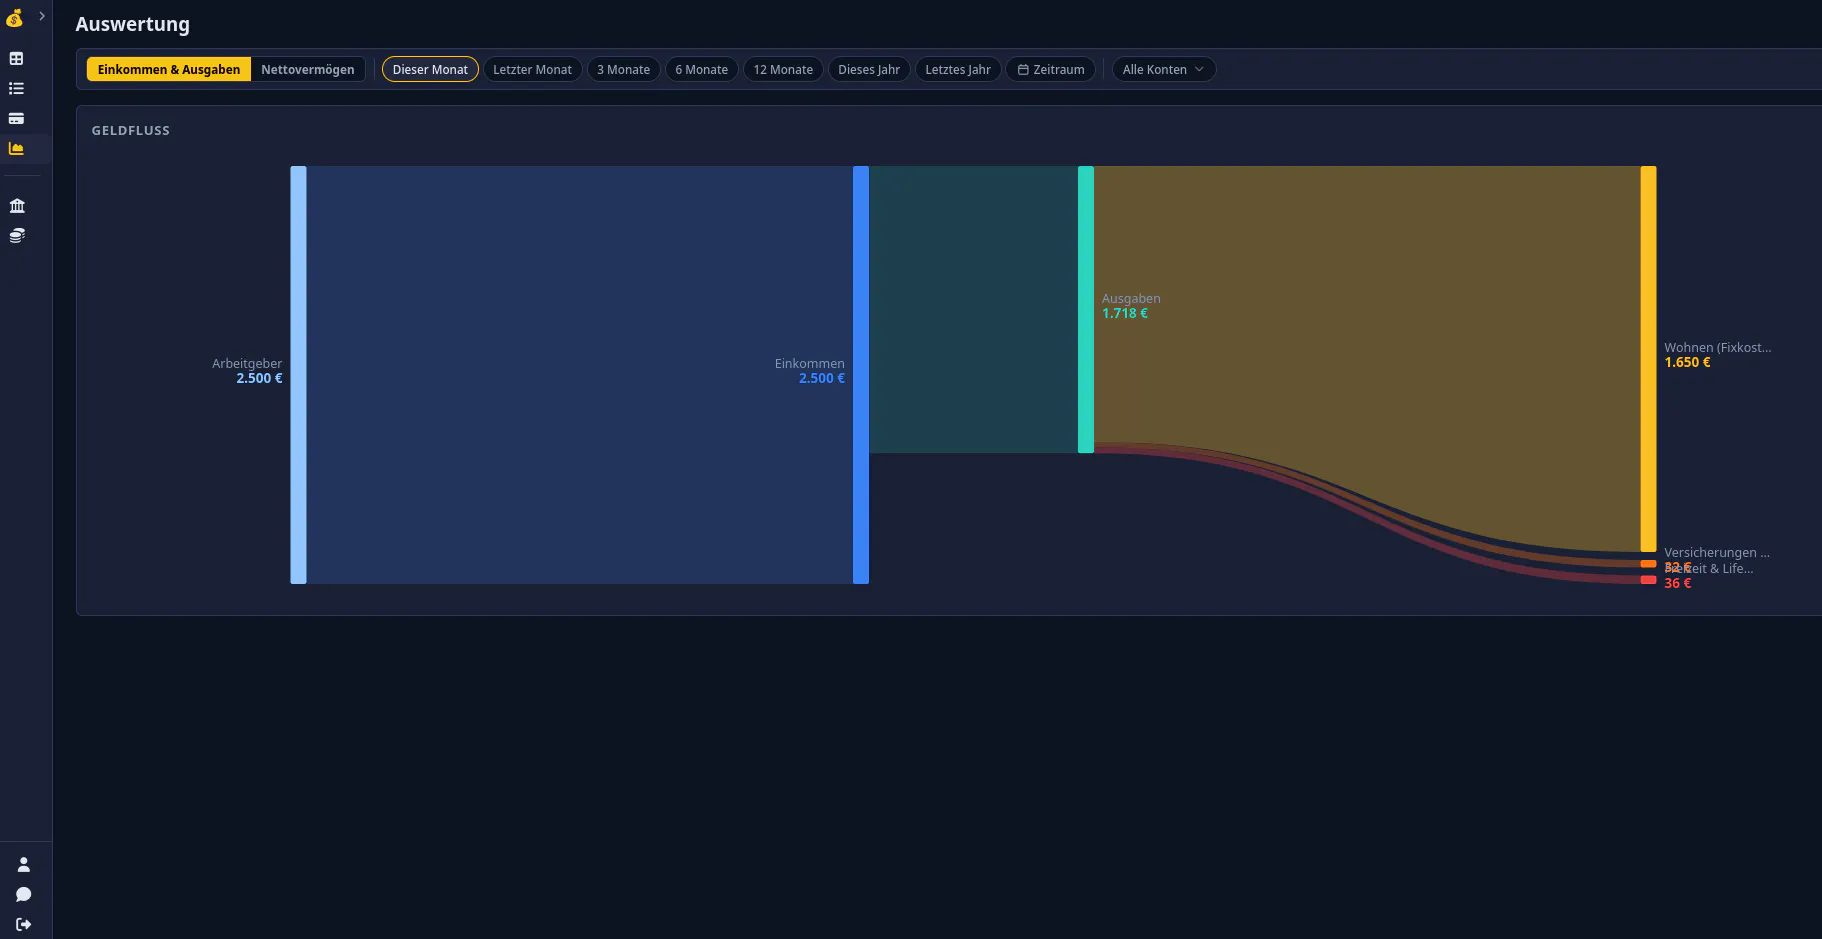Click the orange Versicherungen node

pyautogui.click(x=1648, y=564)
